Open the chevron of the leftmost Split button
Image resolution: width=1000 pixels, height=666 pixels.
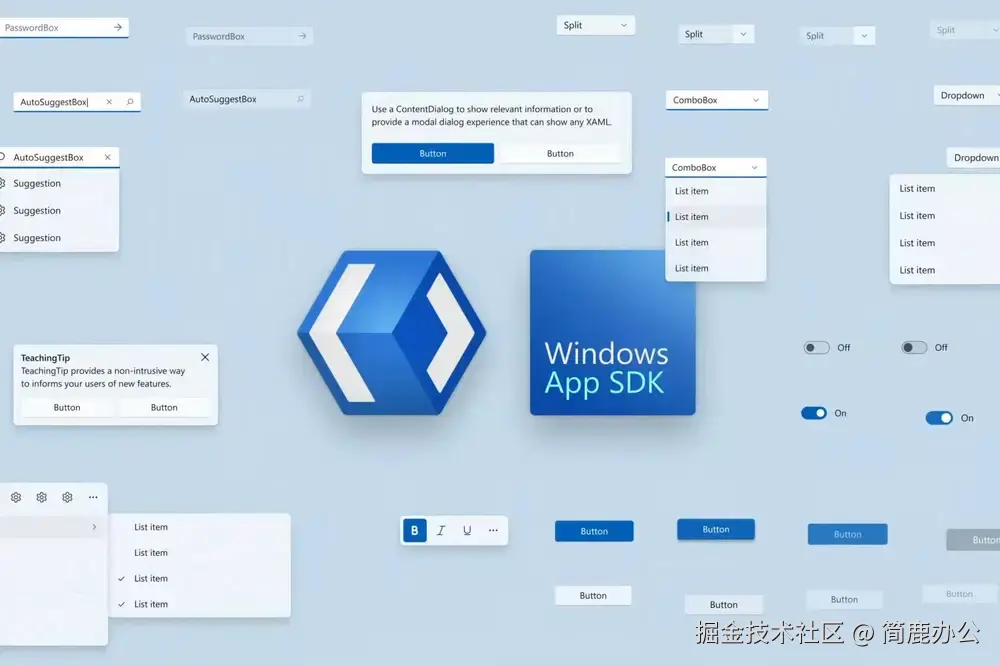pos(624,26)
